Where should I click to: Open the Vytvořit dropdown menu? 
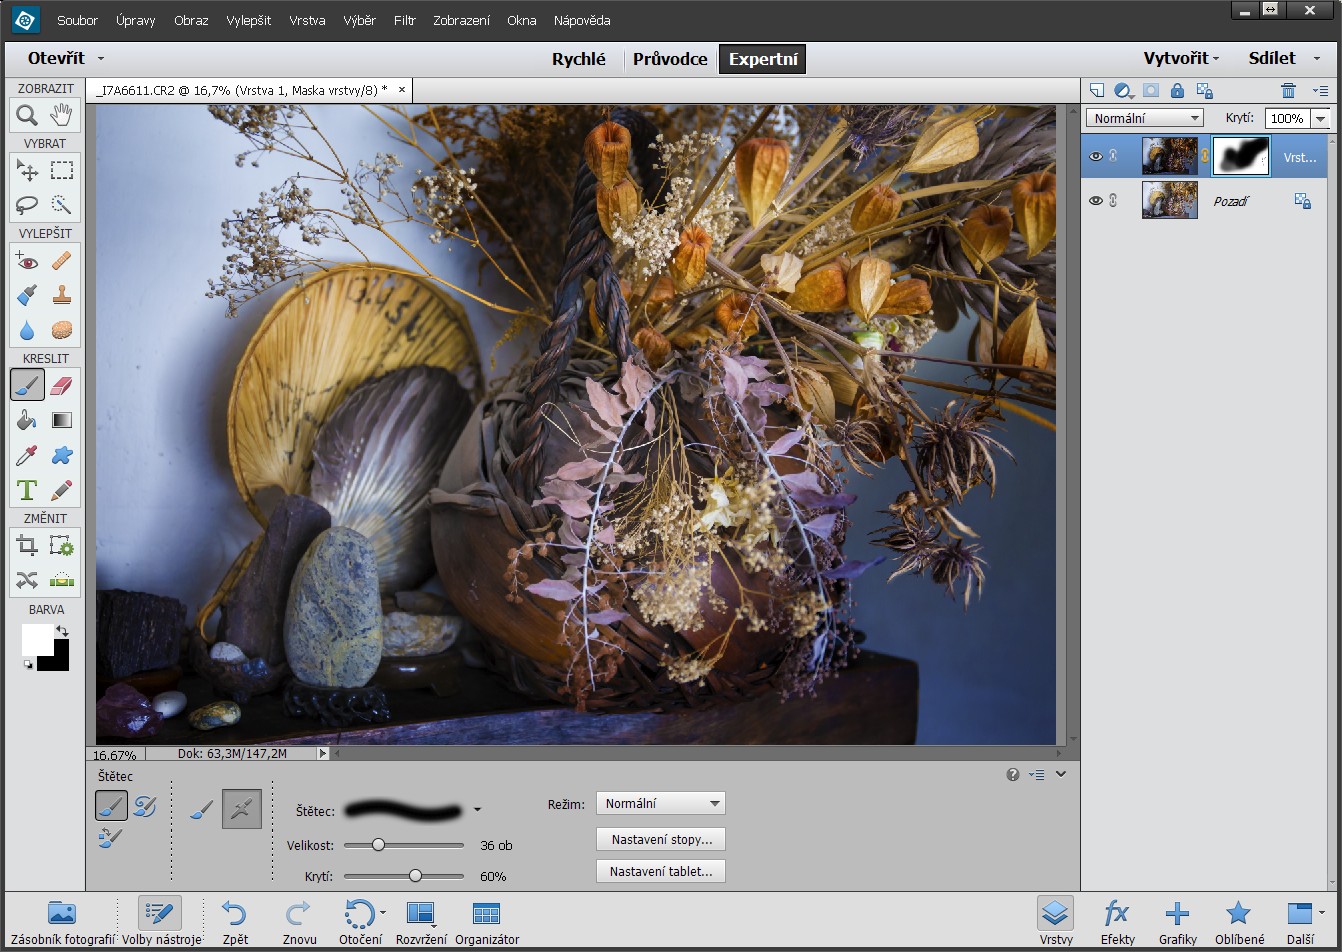1181,59
